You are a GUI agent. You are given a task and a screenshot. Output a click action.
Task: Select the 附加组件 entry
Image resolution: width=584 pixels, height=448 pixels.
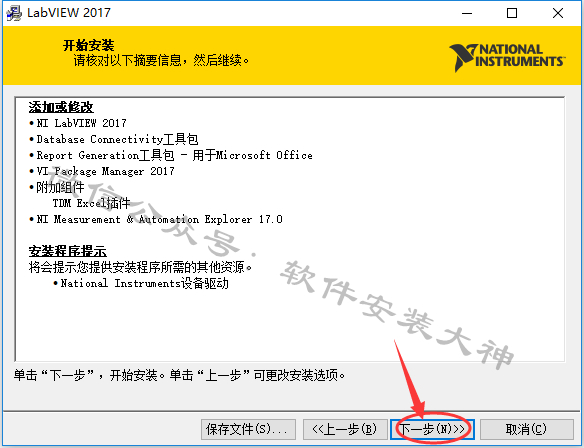pyautogui.click(x=57, y=187)
